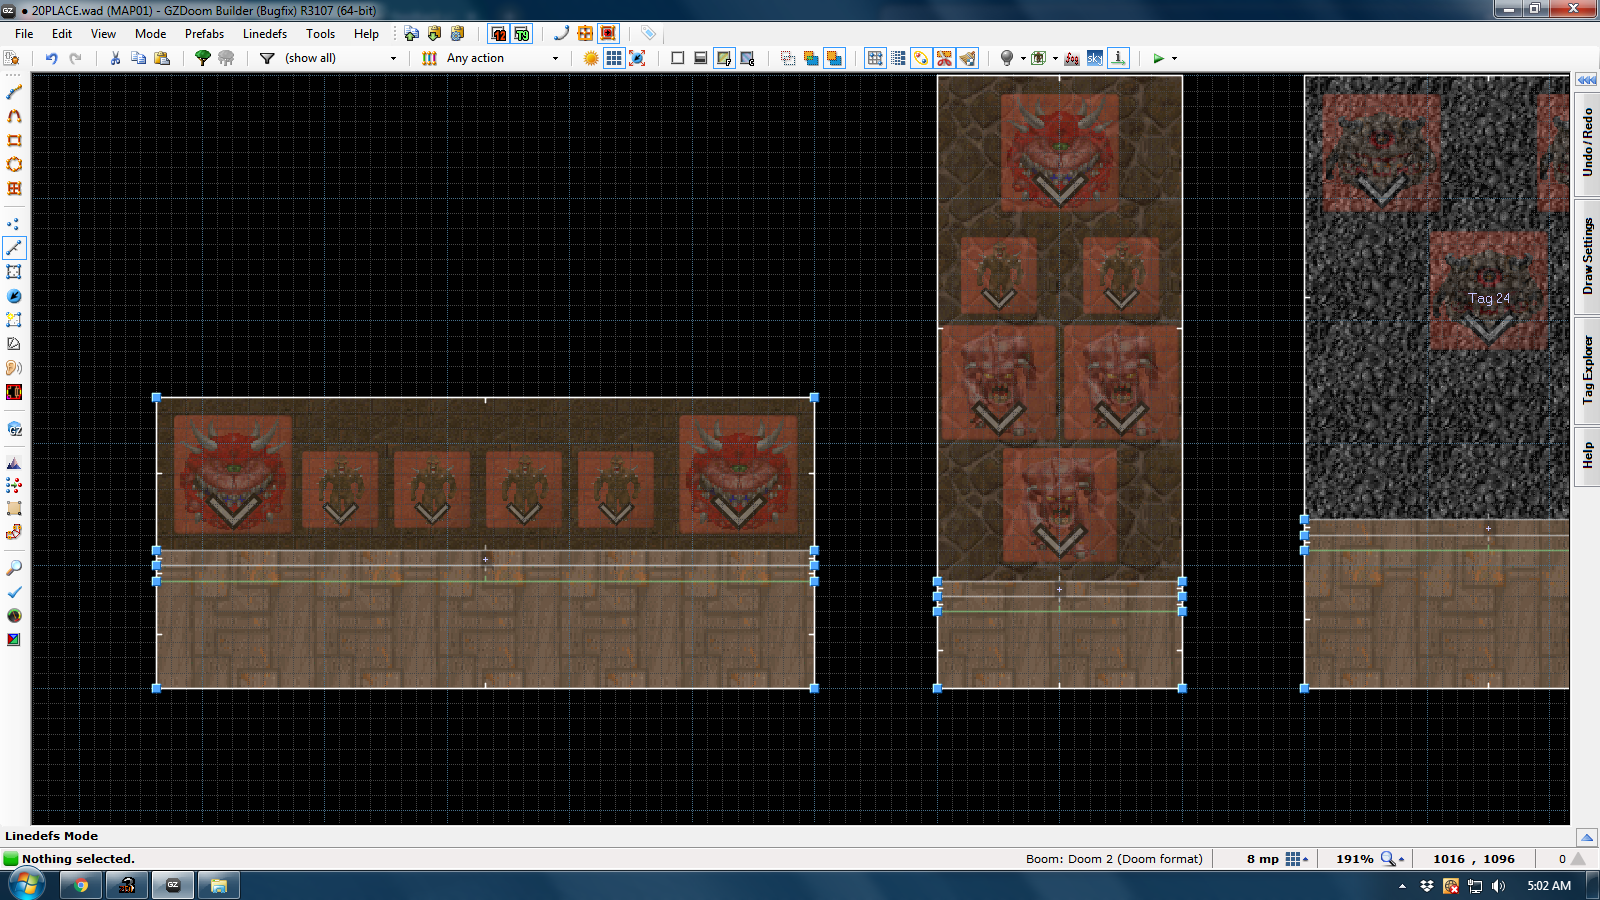Redo the last undone action
The width and height of the screenshot is (1600, 900).
pyautogui.click(x=75, y=58)
